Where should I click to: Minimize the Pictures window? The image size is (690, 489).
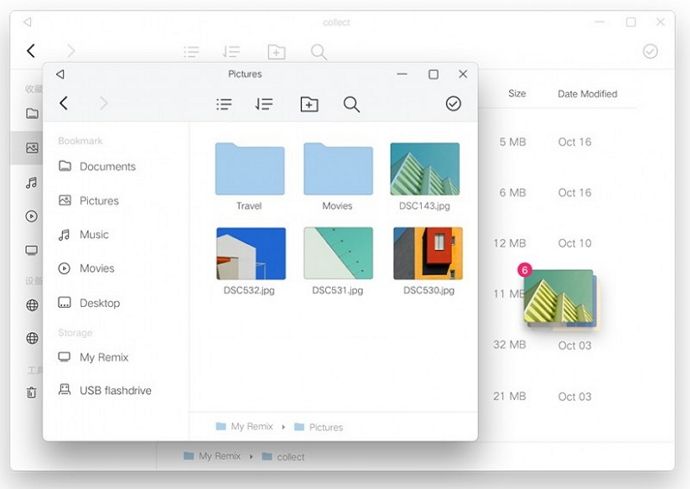(x=402, y=74)
